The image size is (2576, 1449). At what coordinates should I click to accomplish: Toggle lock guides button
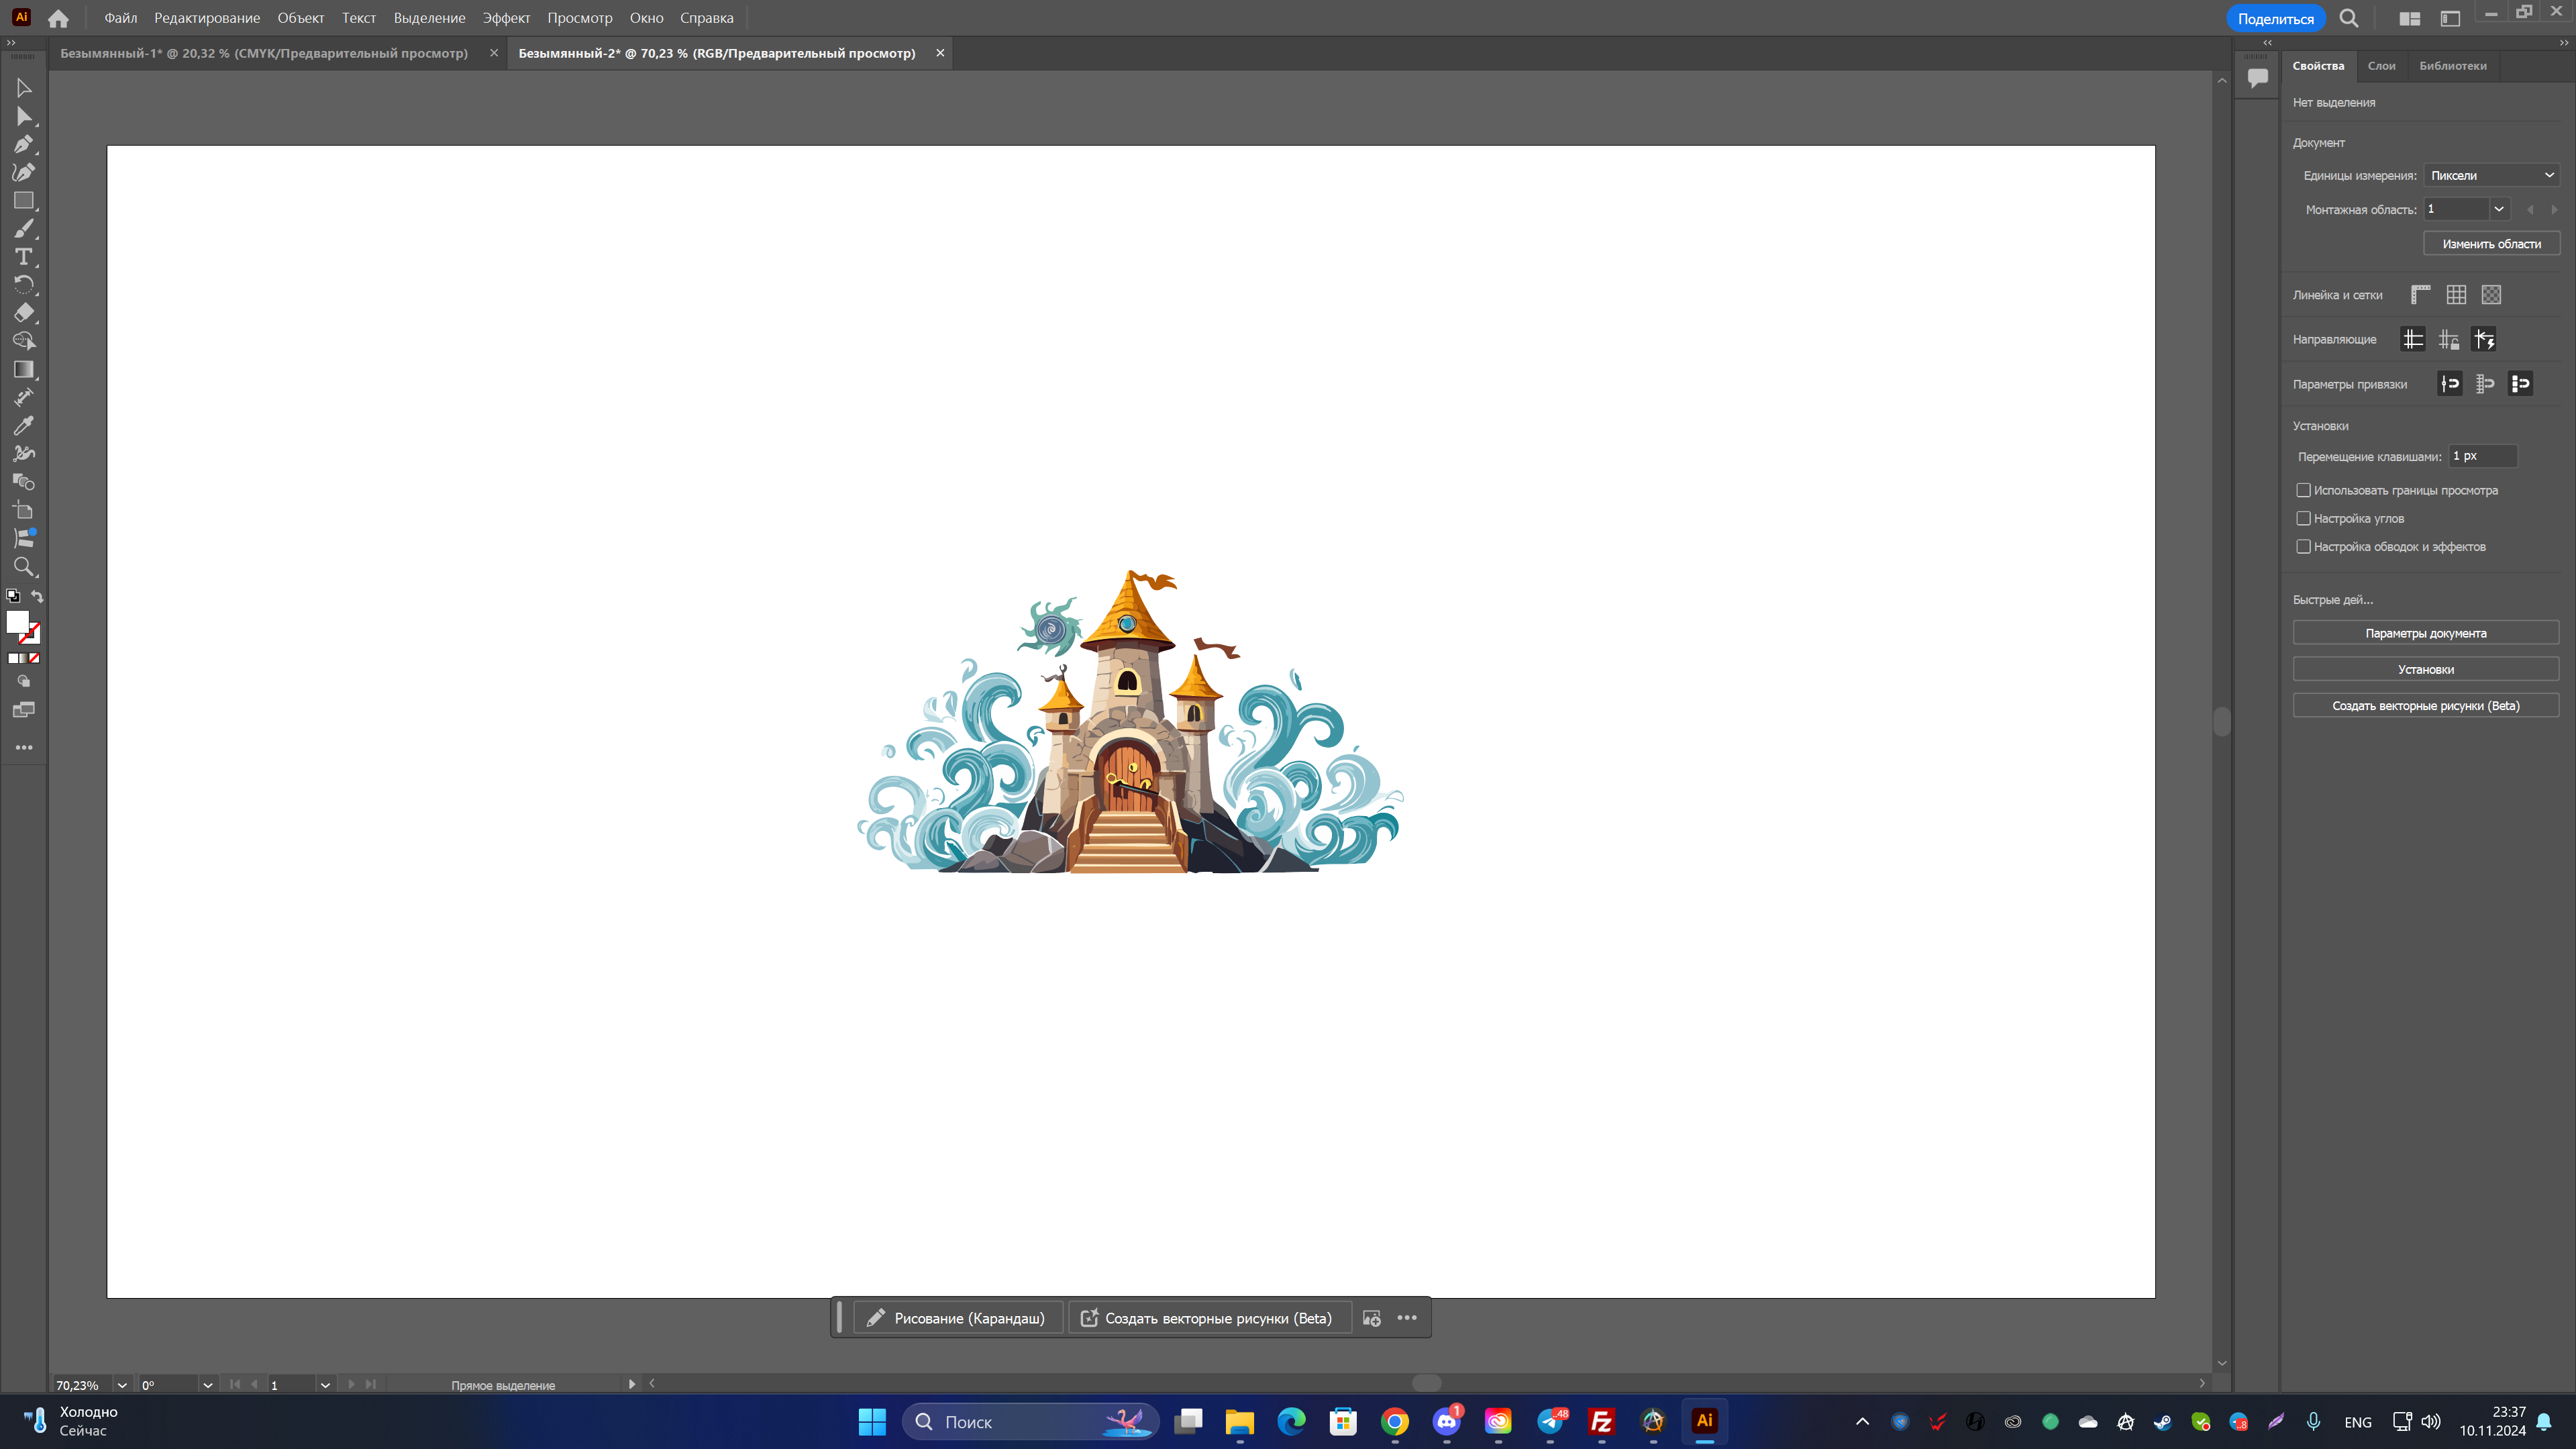tap(2448, 340)
